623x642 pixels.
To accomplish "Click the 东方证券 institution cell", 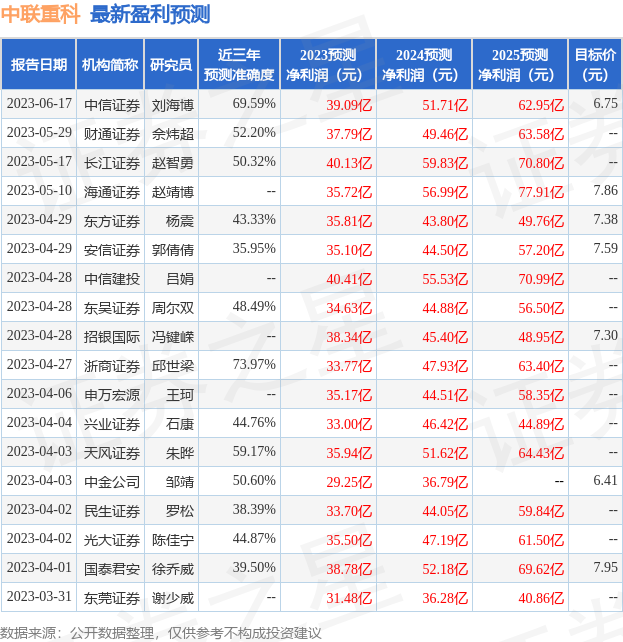I will (112, 222).
